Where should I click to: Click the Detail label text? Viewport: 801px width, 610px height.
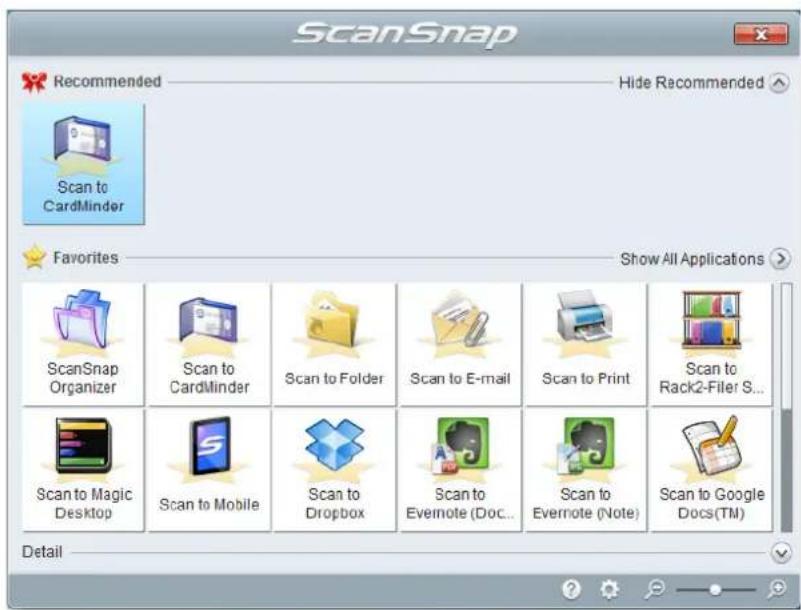click(42, 552)
